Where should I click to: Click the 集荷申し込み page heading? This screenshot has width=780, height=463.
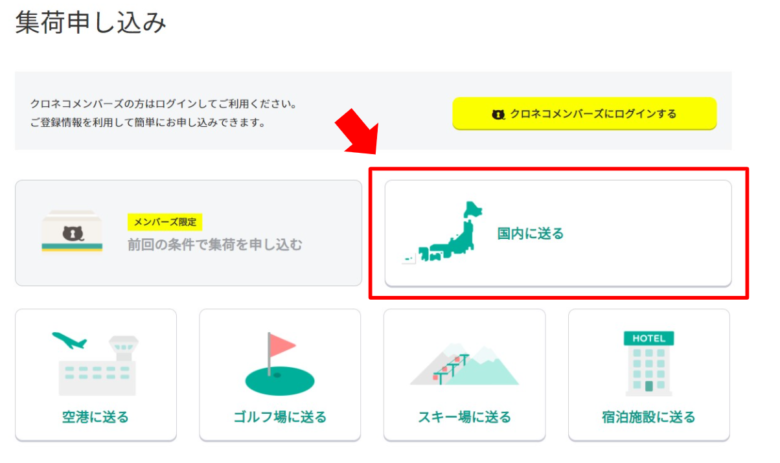click(91, 23)
